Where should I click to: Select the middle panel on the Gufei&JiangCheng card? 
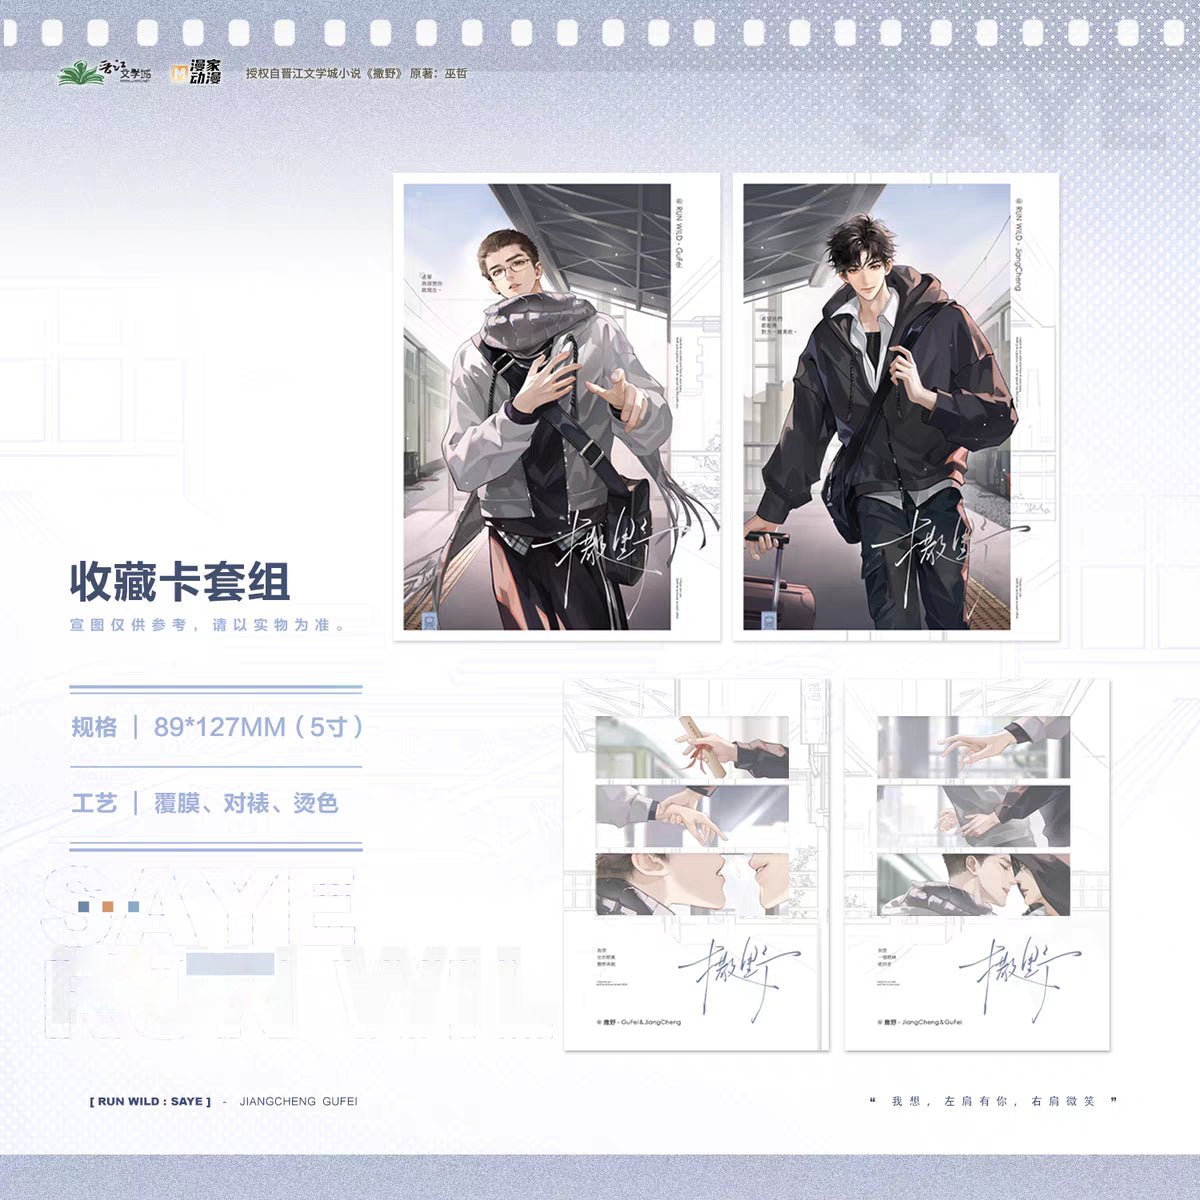[x=692, y=815]
